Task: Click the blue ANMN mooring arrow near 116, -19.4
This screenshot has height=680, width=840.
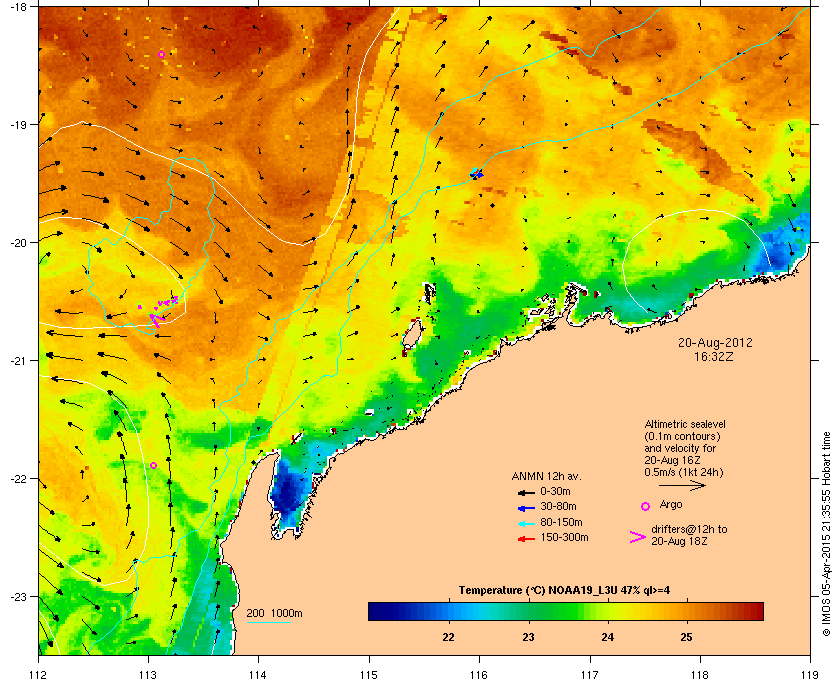Action: [476, 173]
